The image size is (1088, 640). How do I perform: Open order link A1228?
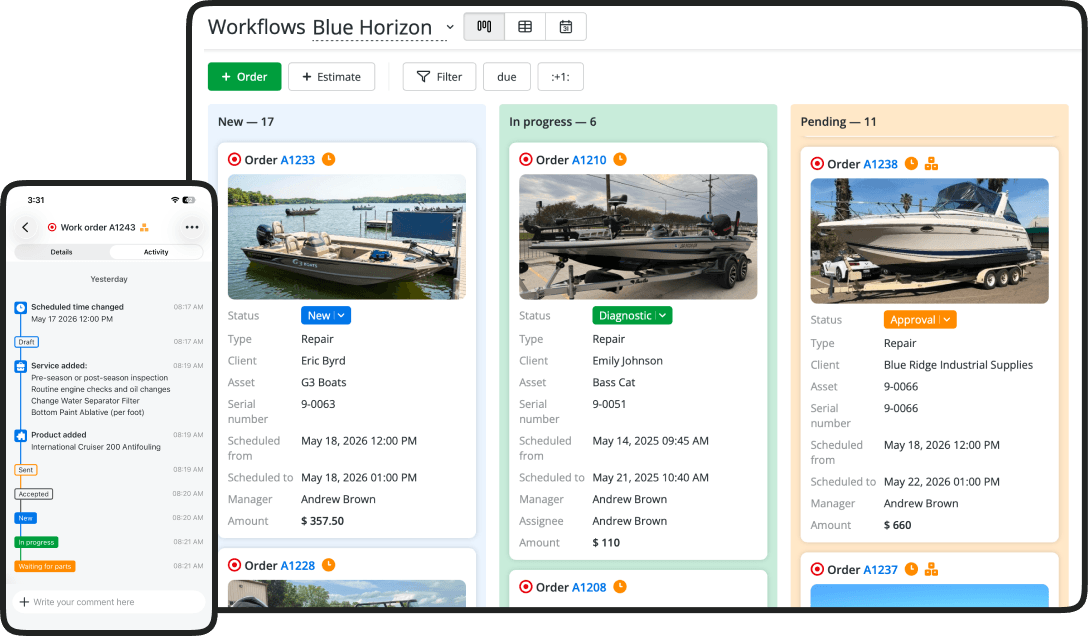[298, 566]
